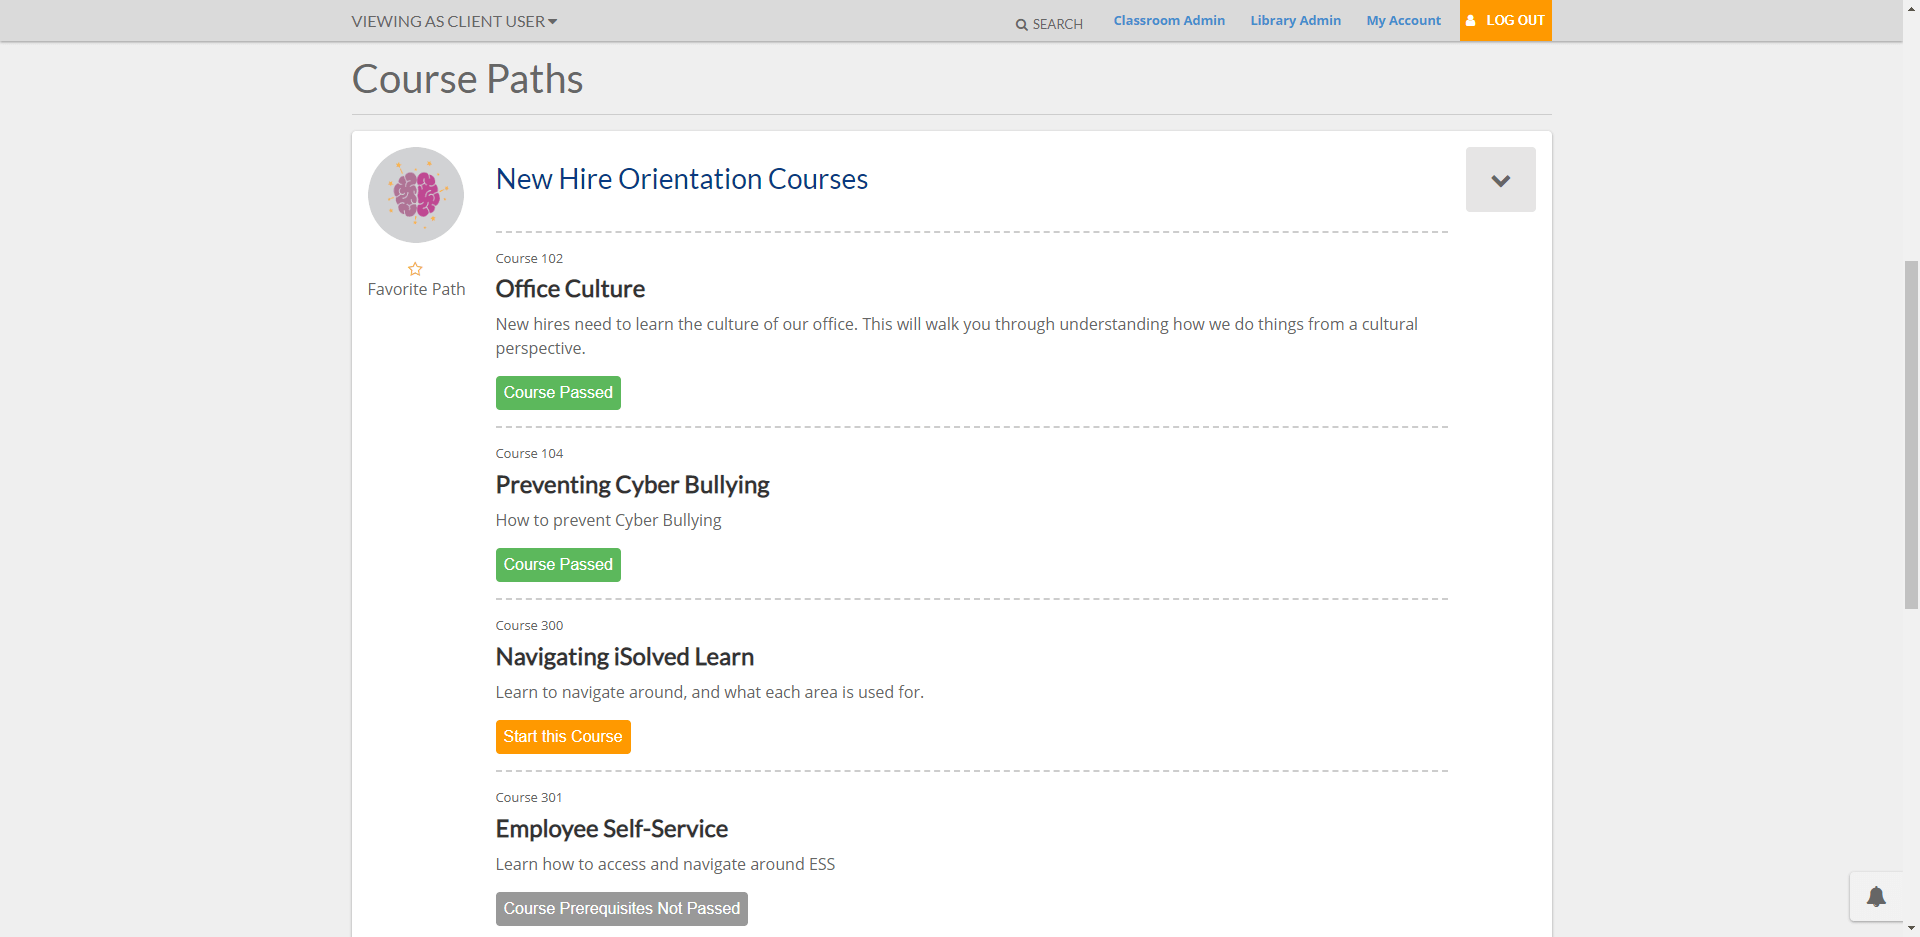Start the Navigating iSolved Learn course
Image resolution: width=1920 pixels, height=937 pixels.
(563, 737)
